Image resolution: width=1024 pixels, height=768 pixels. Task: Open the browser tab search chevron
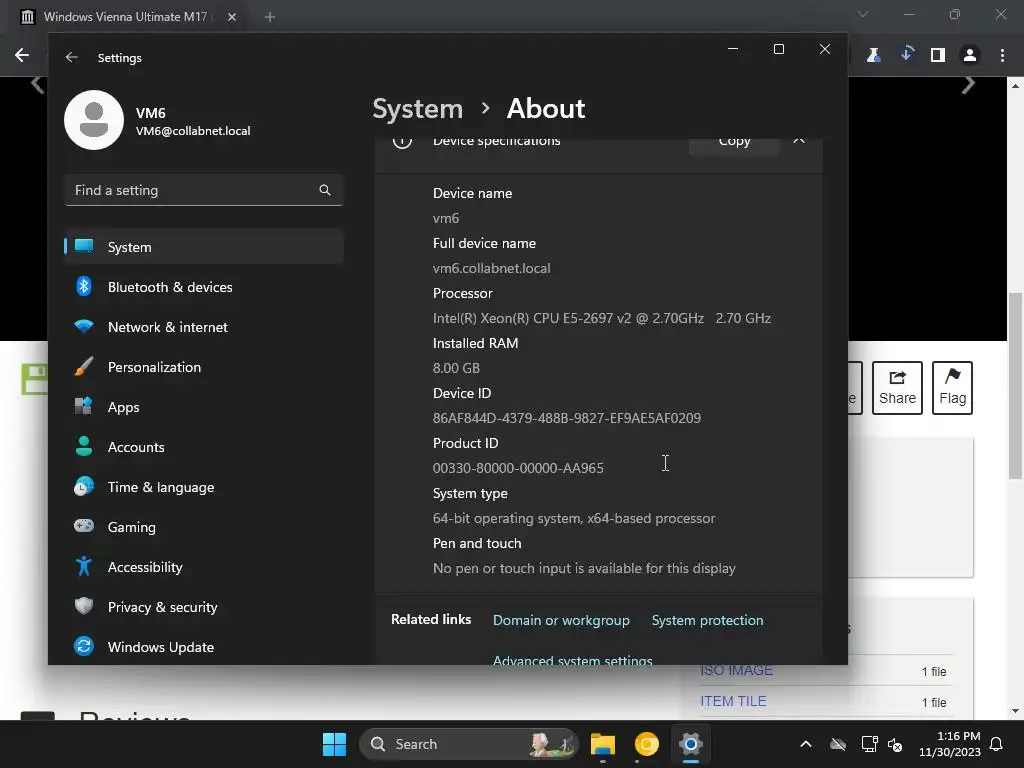pyautogui.click(x=863, y=14)
